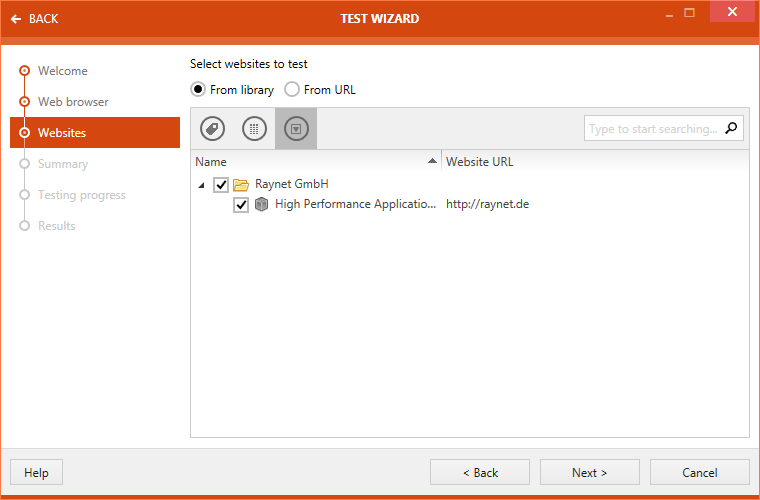This screenshot has width=760, height=500.
Task: Maximize the Test Wizard window
Action: coord(689,13)
